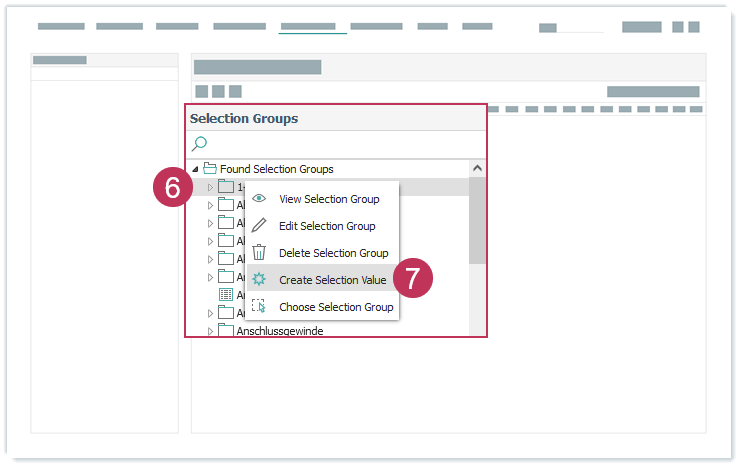This screenshot has height=468, width=741.
Task: Click the vertical scrollbar thumb of tree
Action: tap(477, 220)
